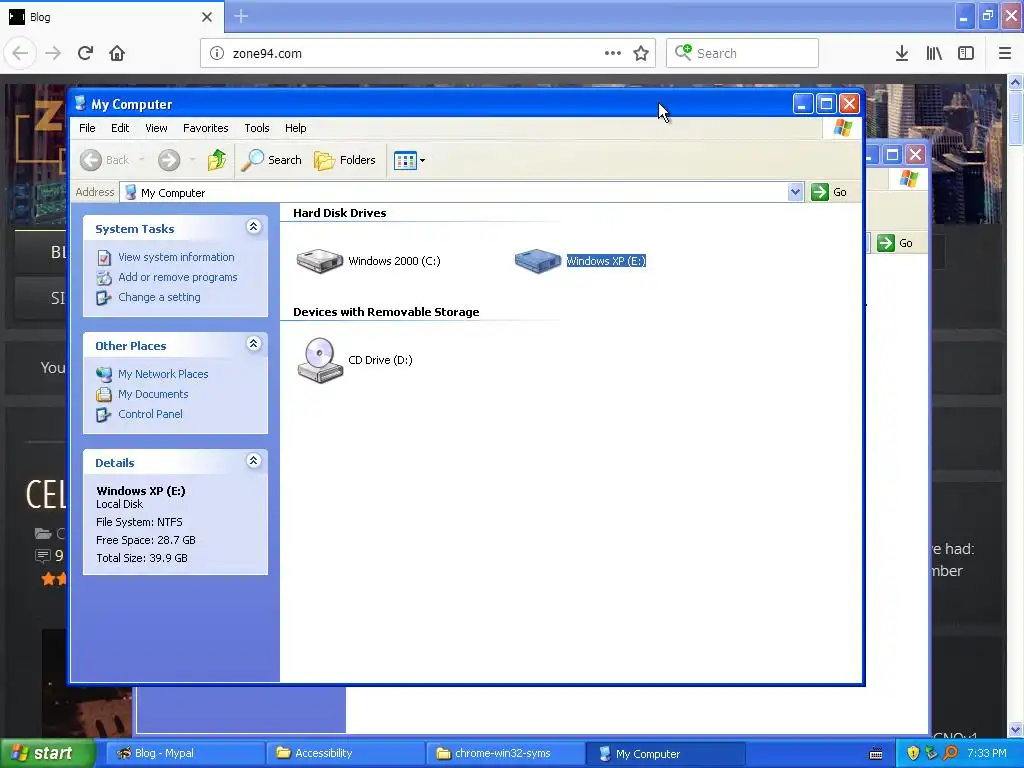Select the CD Drive (D:) icon
Image resolution: width=1024 pixels, height=768 pixels.
(320, 360)
